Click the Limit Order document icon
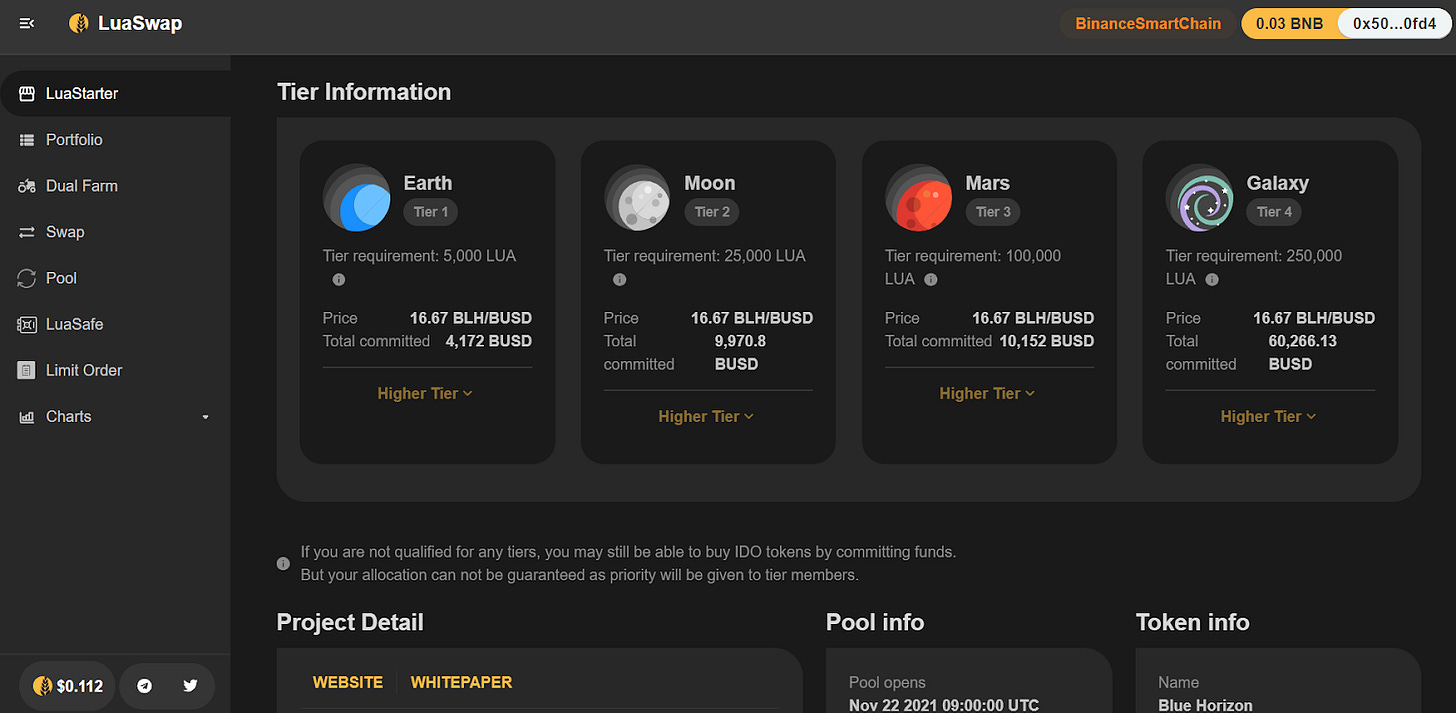1456x713 pixels. pos(27,370)
